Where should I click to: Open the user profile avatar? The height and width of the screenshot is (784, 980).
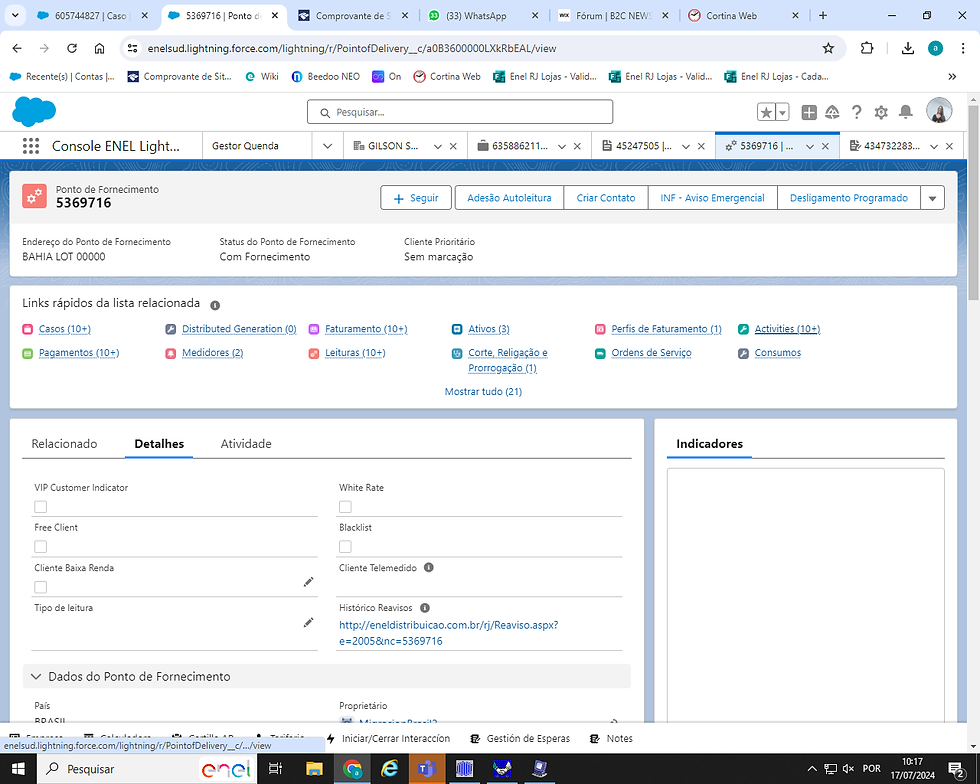(x=939, y=111)
